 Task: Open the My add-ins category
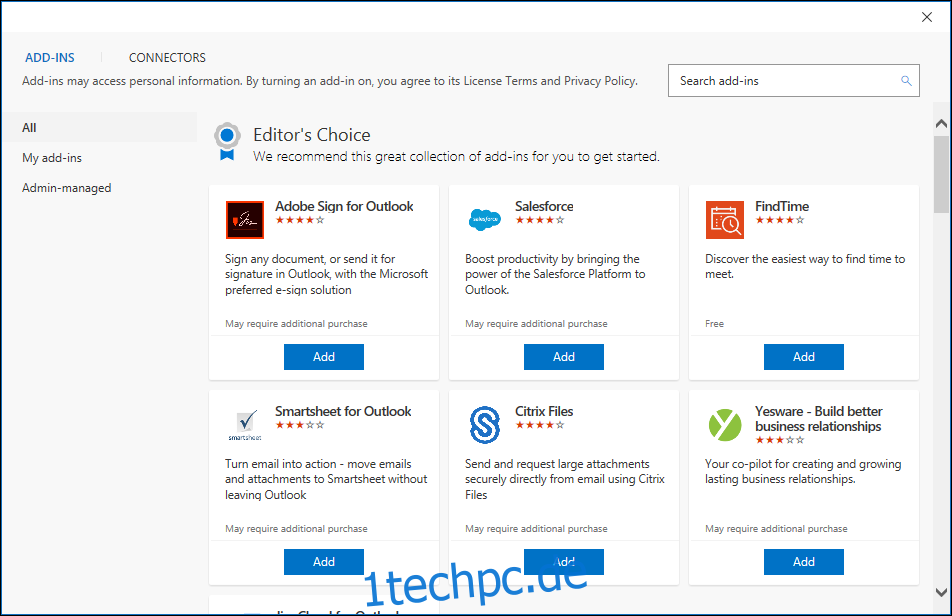pos(52,158)
